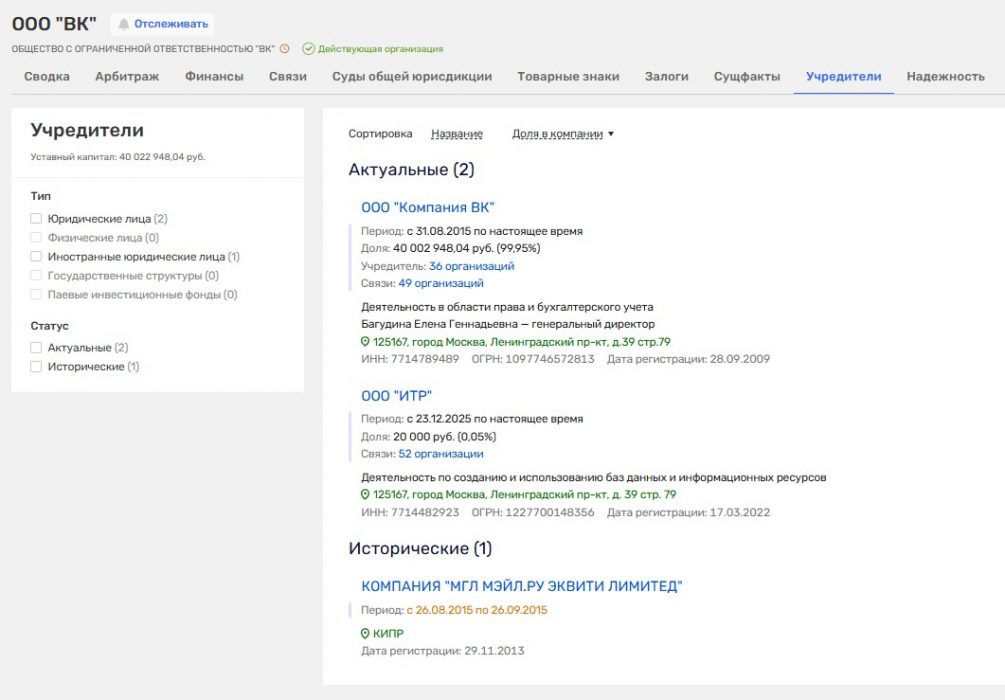Tick the Исторические status checkbox

(x=36, y=366)
